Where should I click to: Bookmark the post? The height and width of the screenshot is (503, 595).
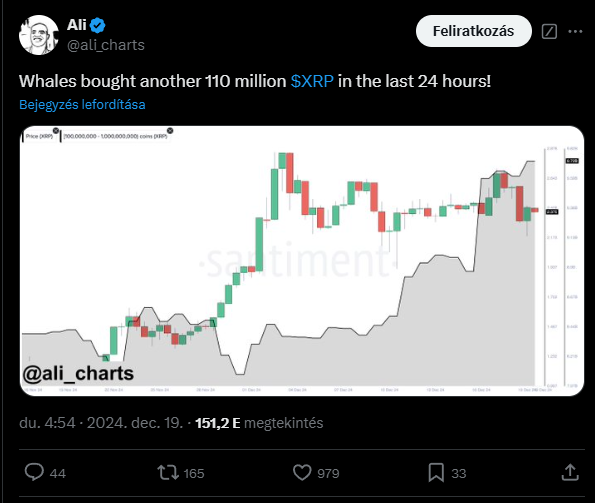click(x=436, y=473)
